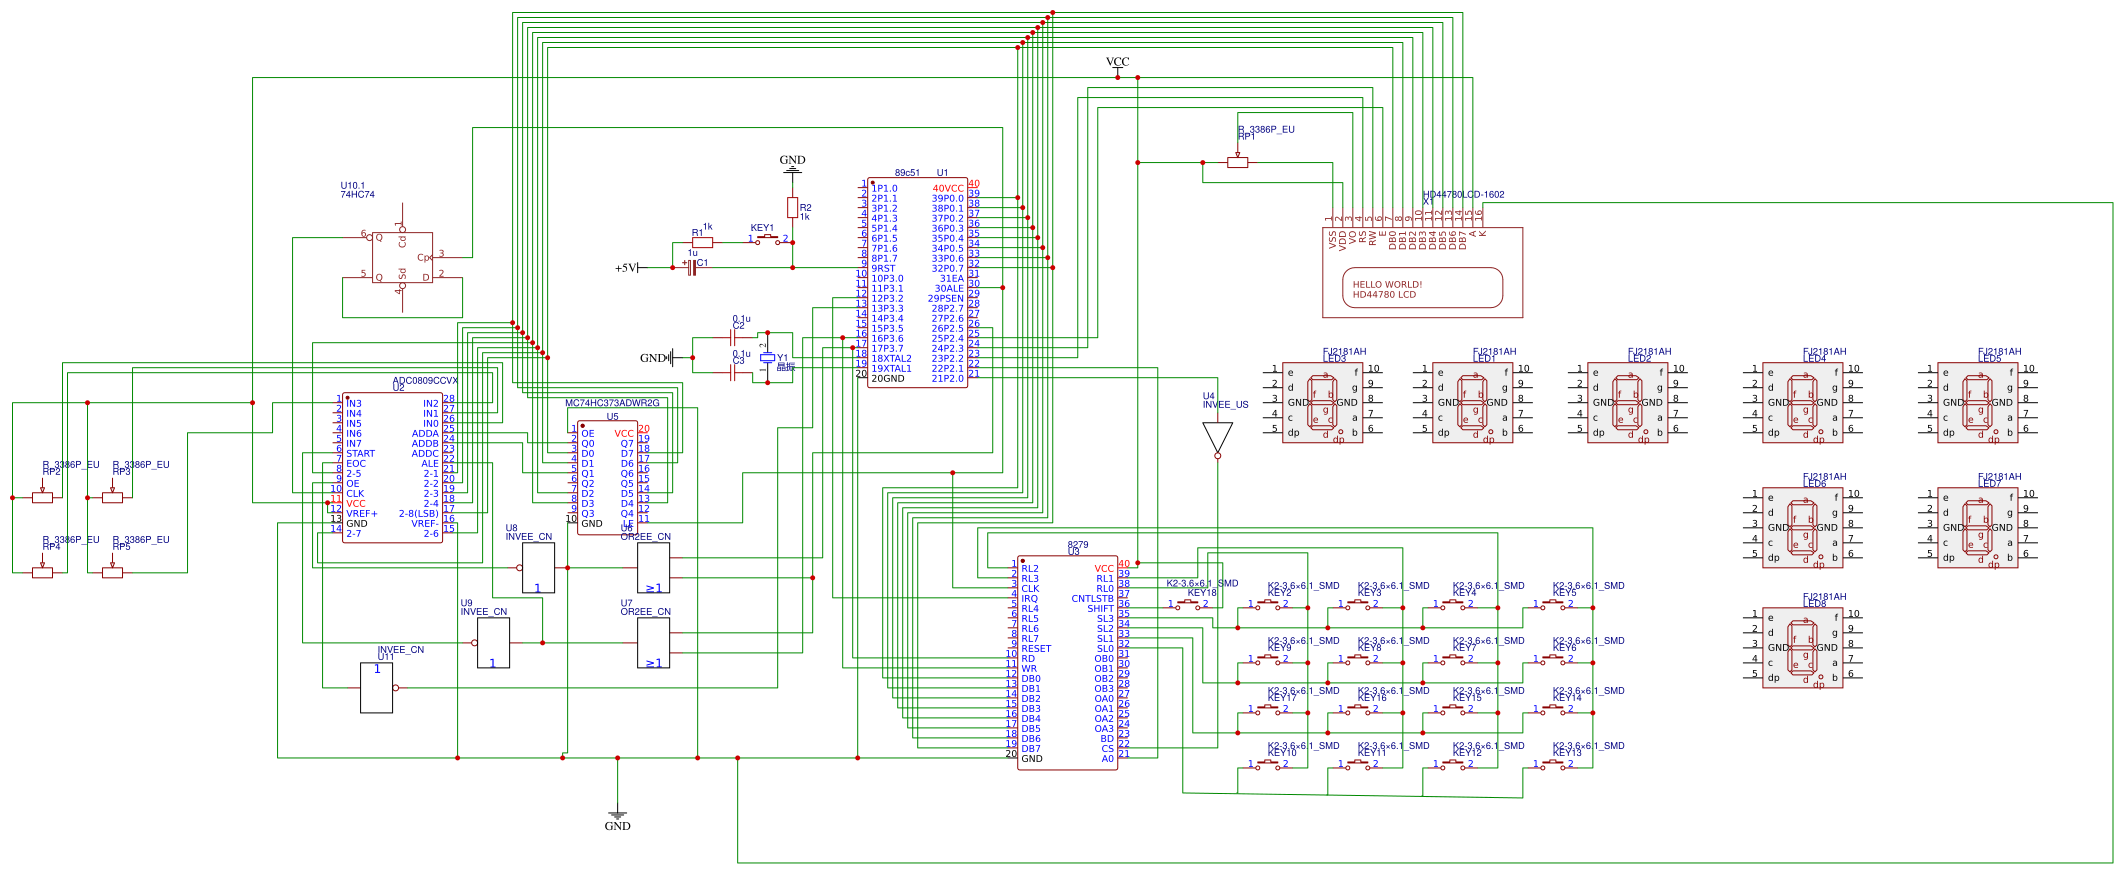The width and height of the screenshot is (2123, 873).
Task: Select keypad switch KEY16
Action: click(1357, 708)
